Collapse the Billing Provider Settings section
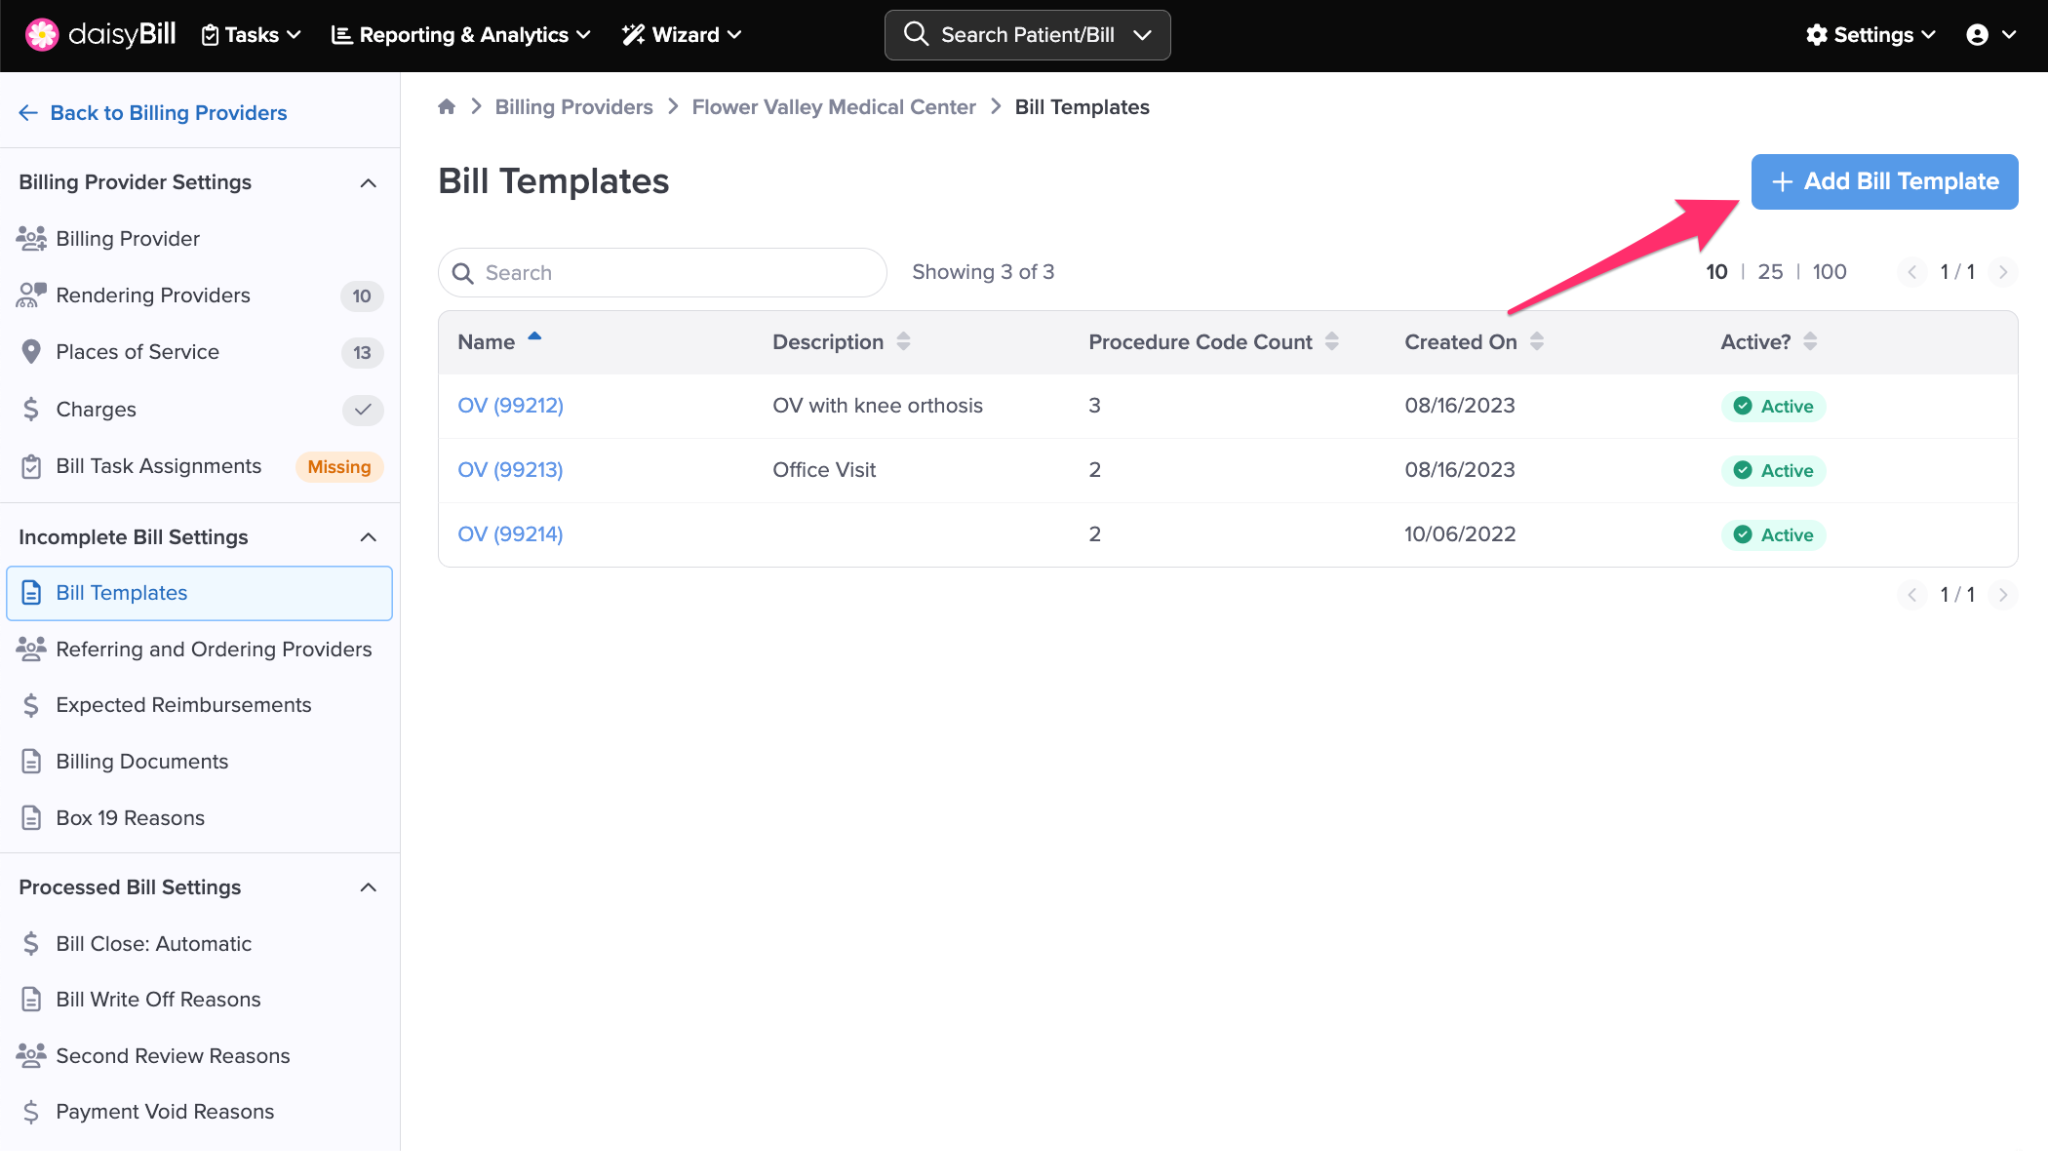The height and width of the screenshot is (1151, 2048). tap(368, 183)
